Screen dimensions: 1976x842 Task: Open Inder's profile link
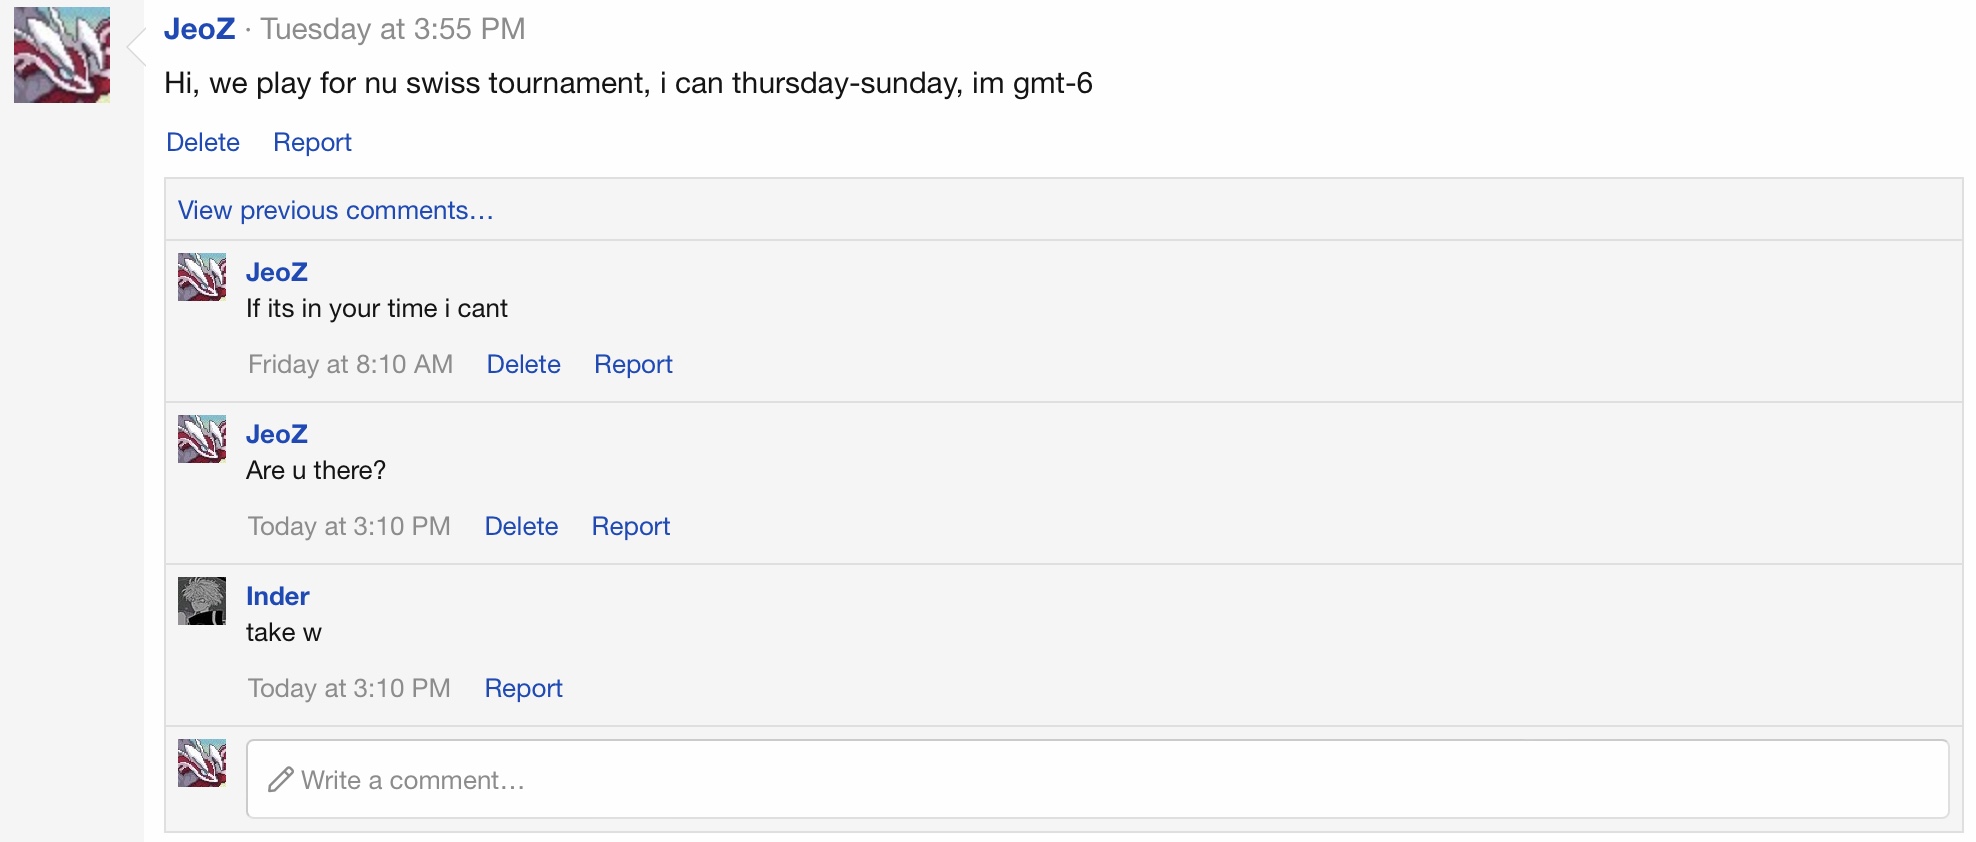click(278, 596)
